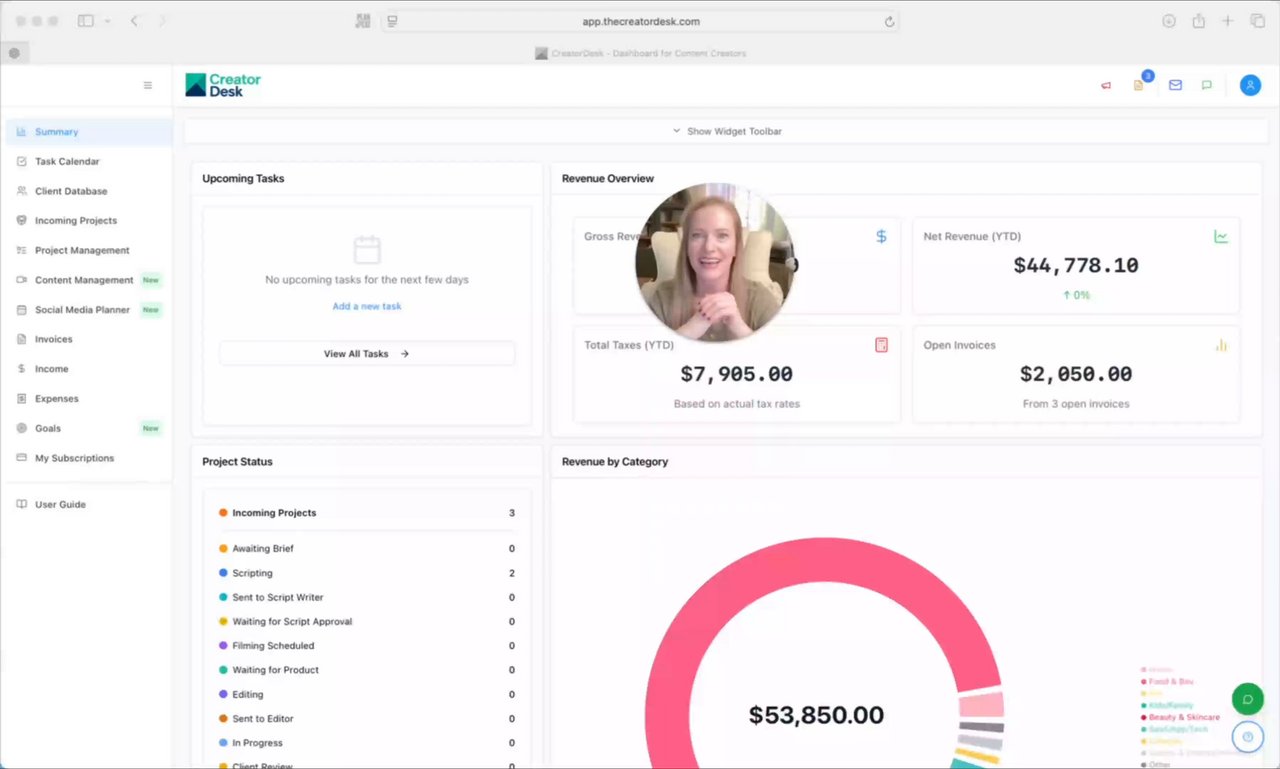Open Income in the sidebar

[x=89, y=369]
